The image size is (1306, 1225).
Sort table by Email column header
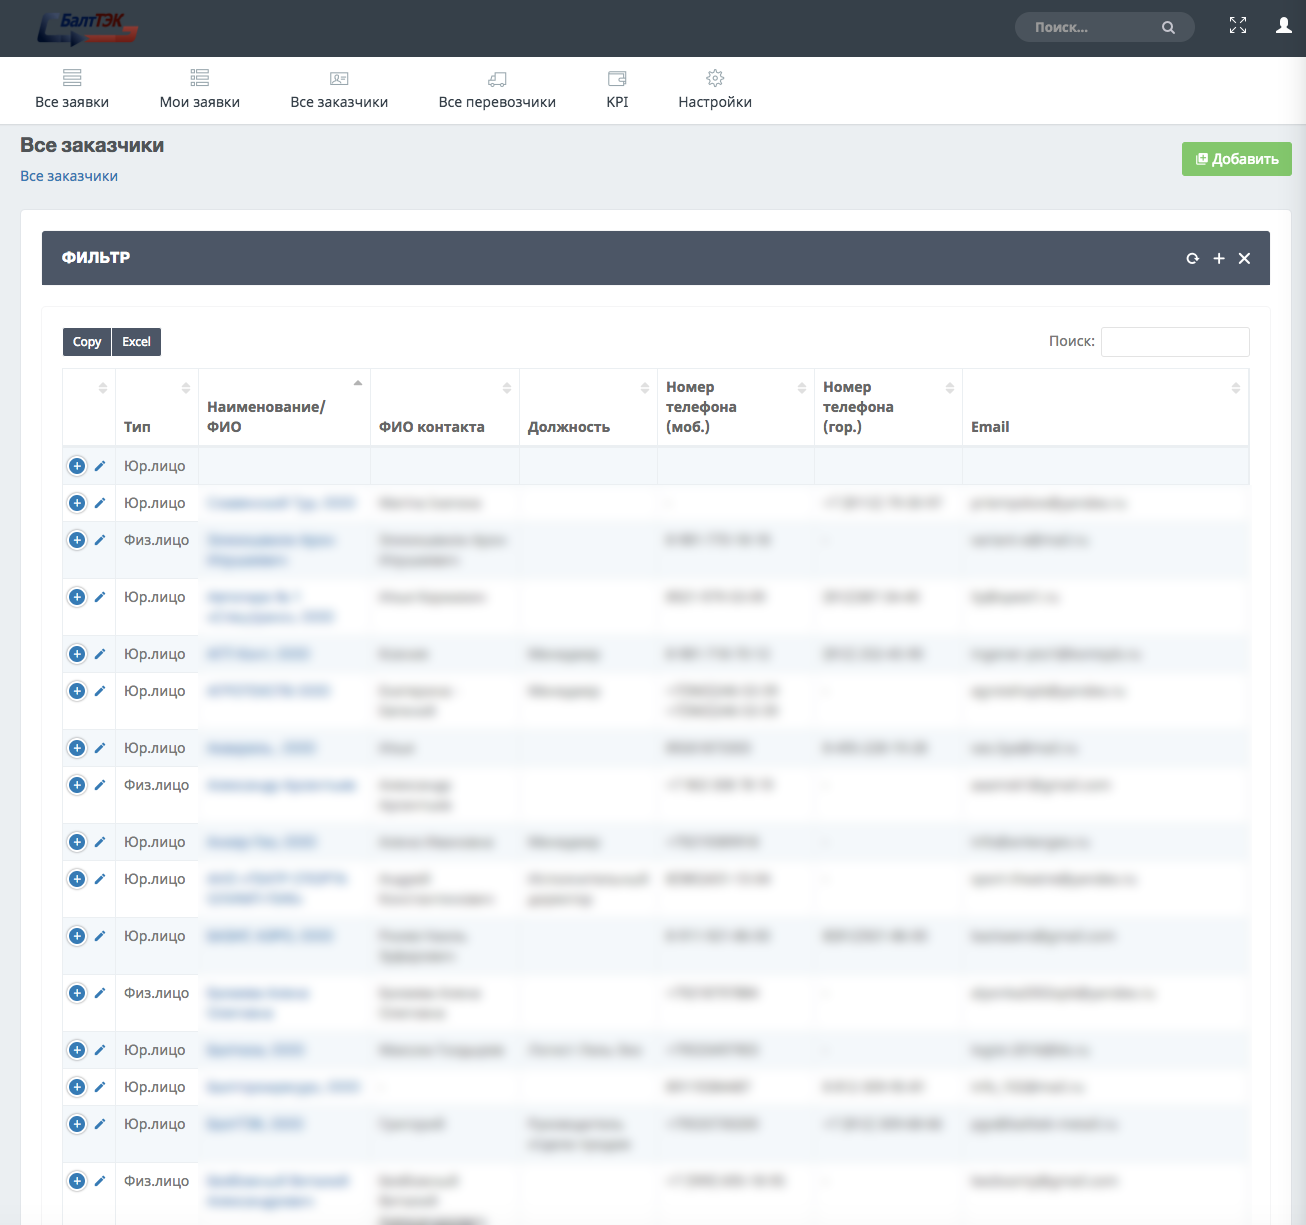tap(1105, 407)
